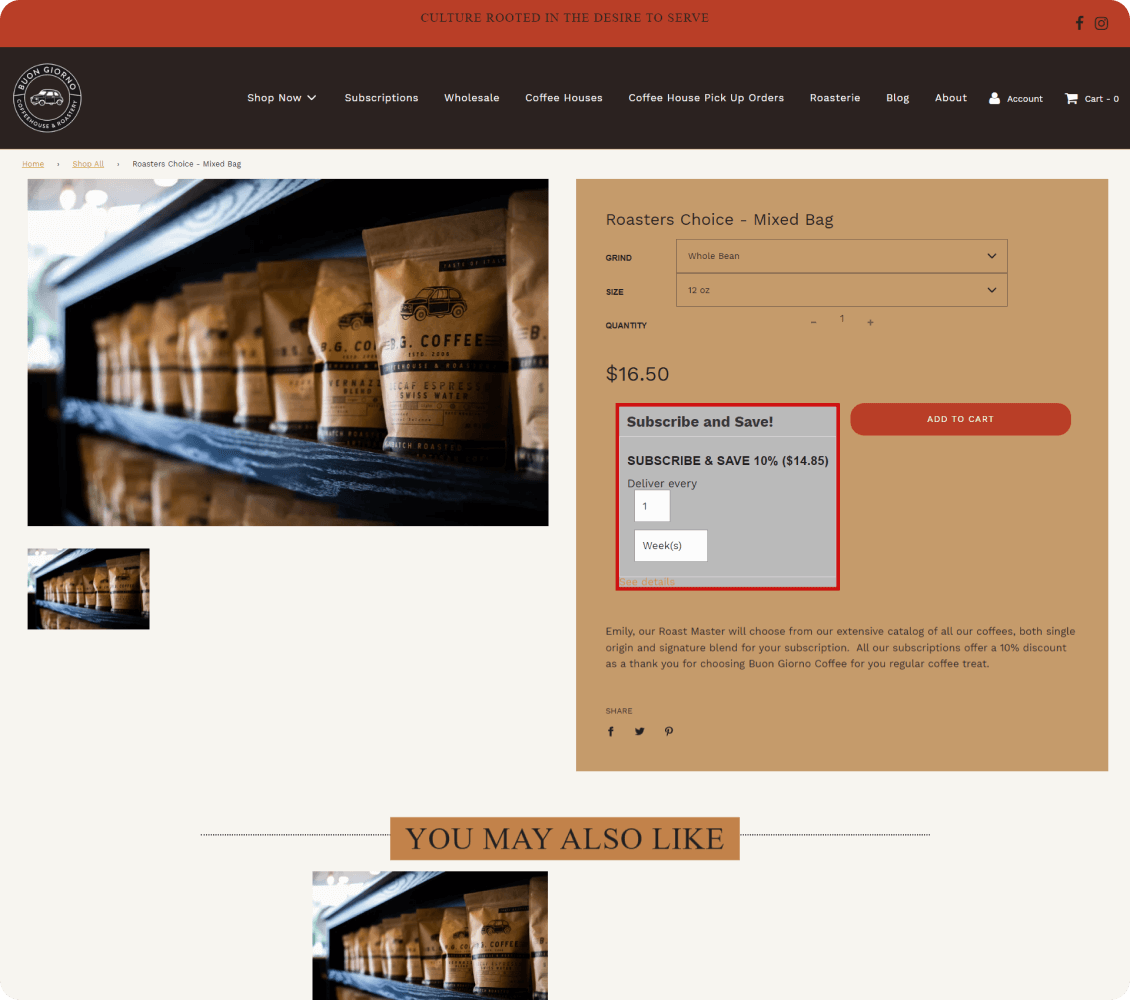Viewport: 1130px width, 1000px height.
Task: Click the Facebook icon in top banner
Action: click(x=1079, y=23)
